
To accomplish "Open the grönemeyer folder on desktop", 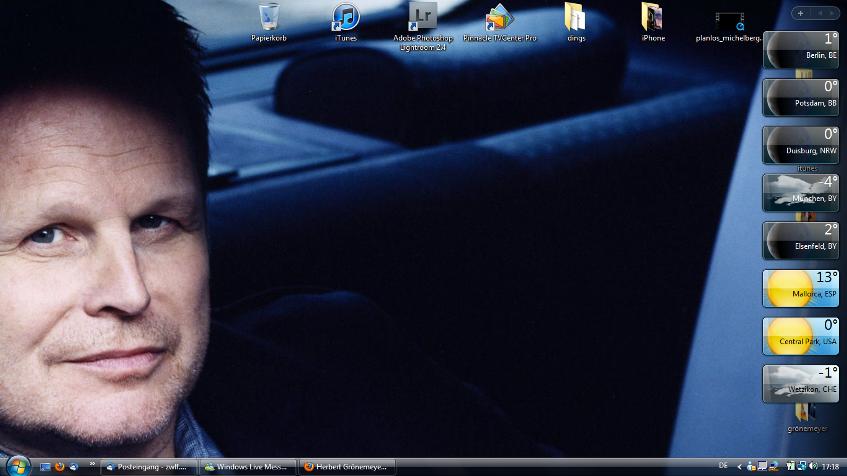I will (806, 412).
